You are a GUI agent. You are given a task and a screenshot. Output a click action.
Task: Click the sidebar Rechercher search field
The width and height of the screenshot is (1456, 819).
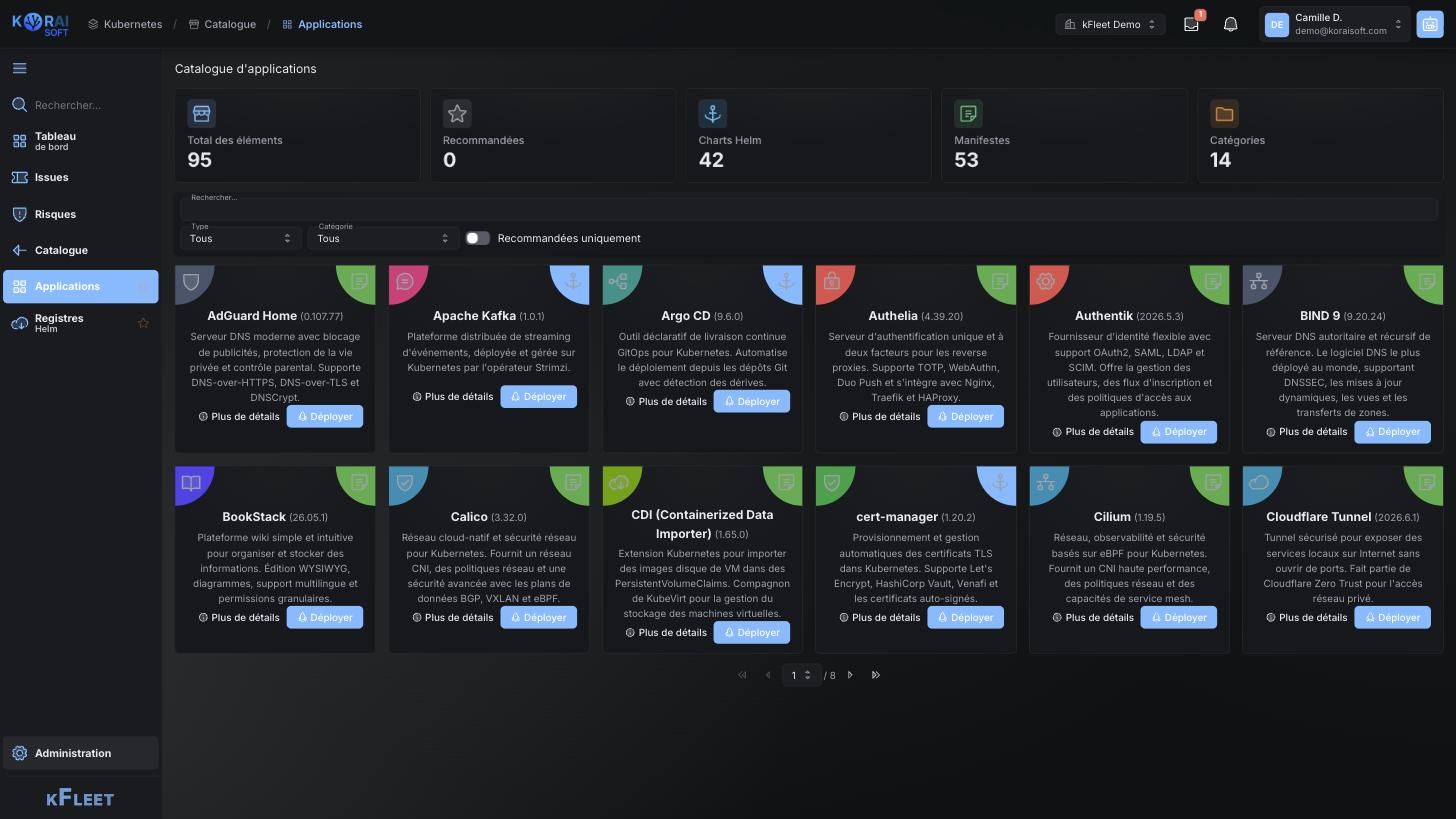pyautogui.click(x=80, y=105)
